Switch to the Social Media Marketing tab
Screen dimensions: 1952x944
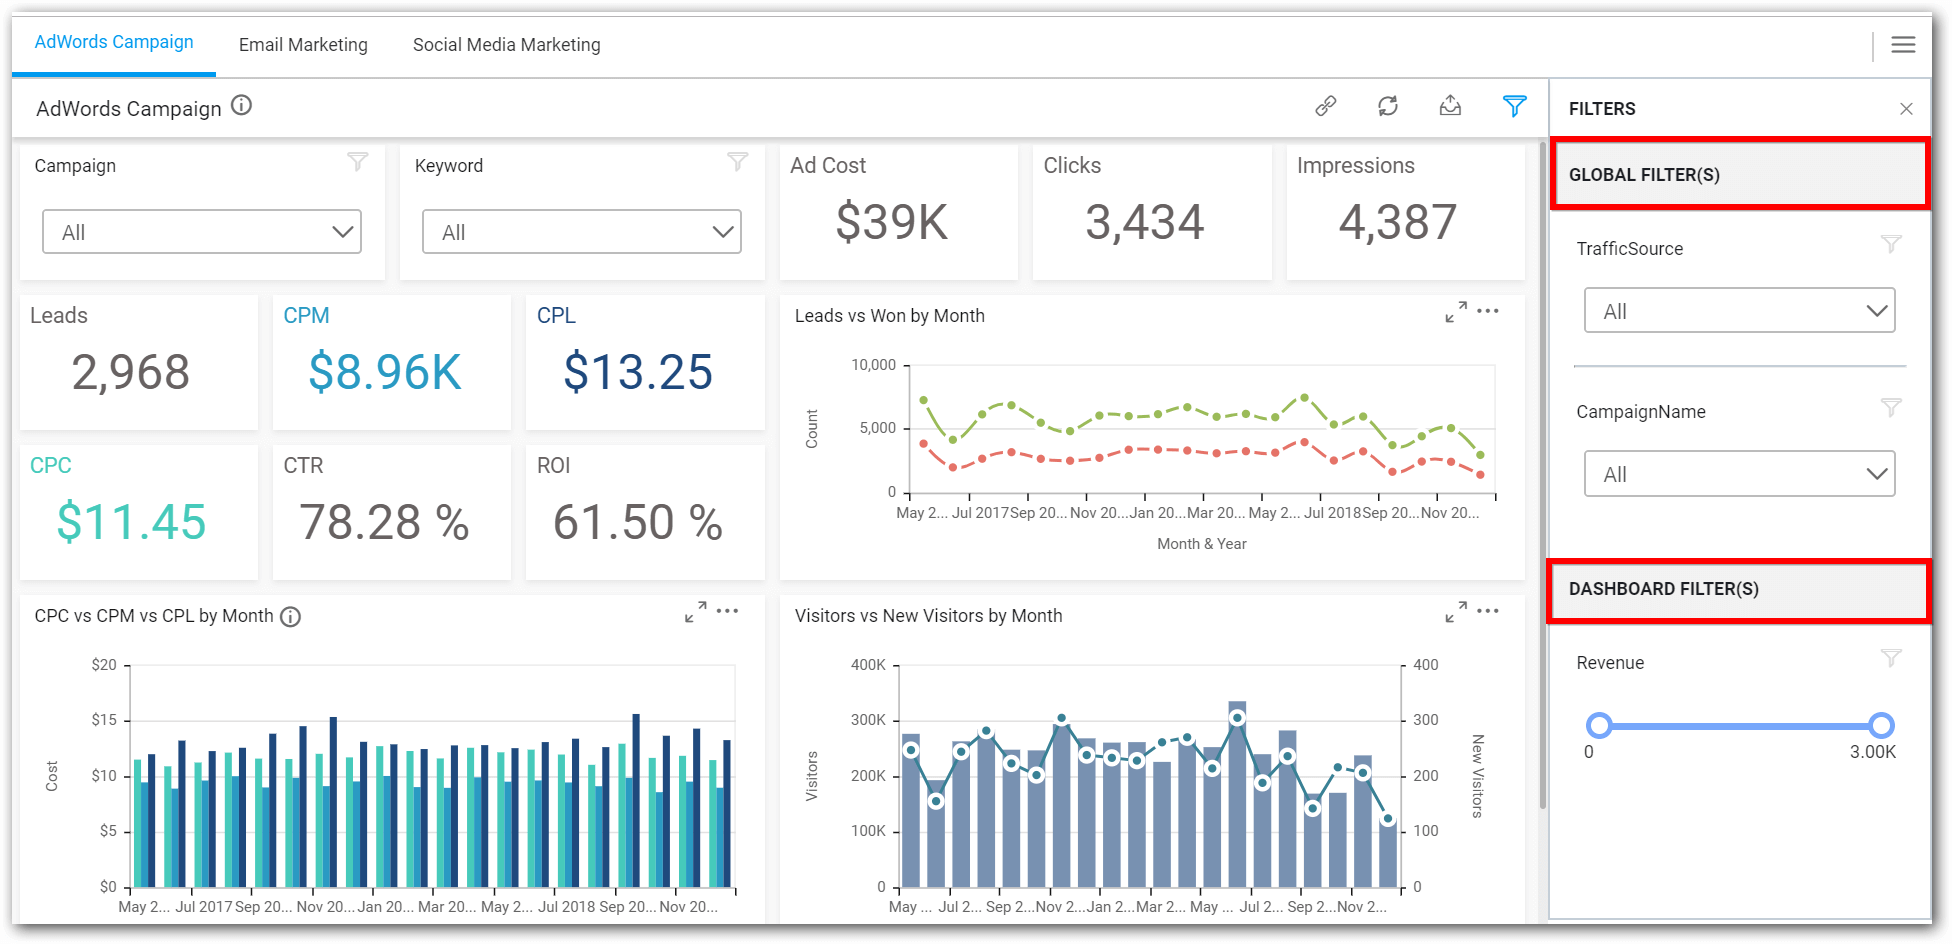[506, 45]
